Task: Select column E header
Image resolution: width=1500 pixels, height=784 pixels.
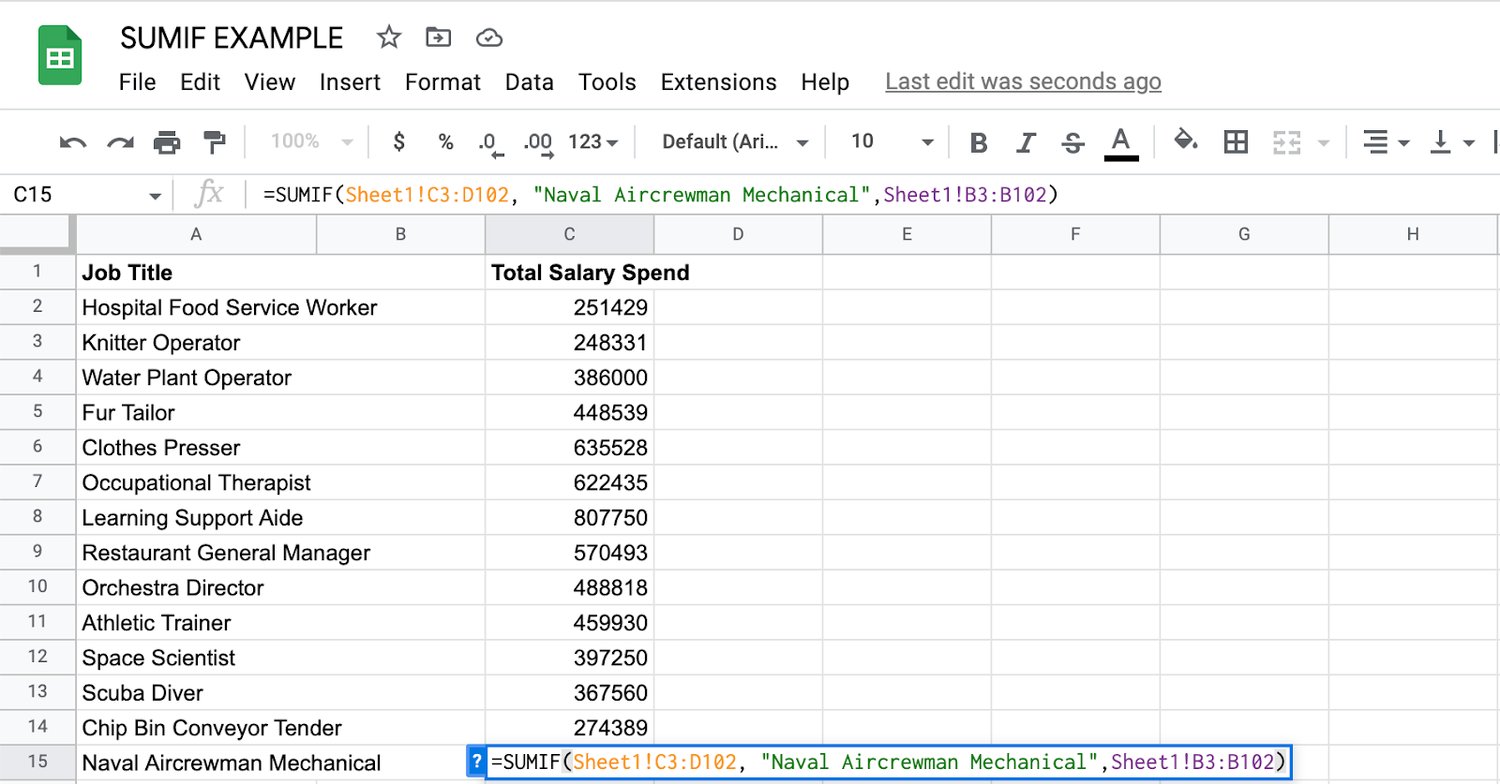Action: 907,235
